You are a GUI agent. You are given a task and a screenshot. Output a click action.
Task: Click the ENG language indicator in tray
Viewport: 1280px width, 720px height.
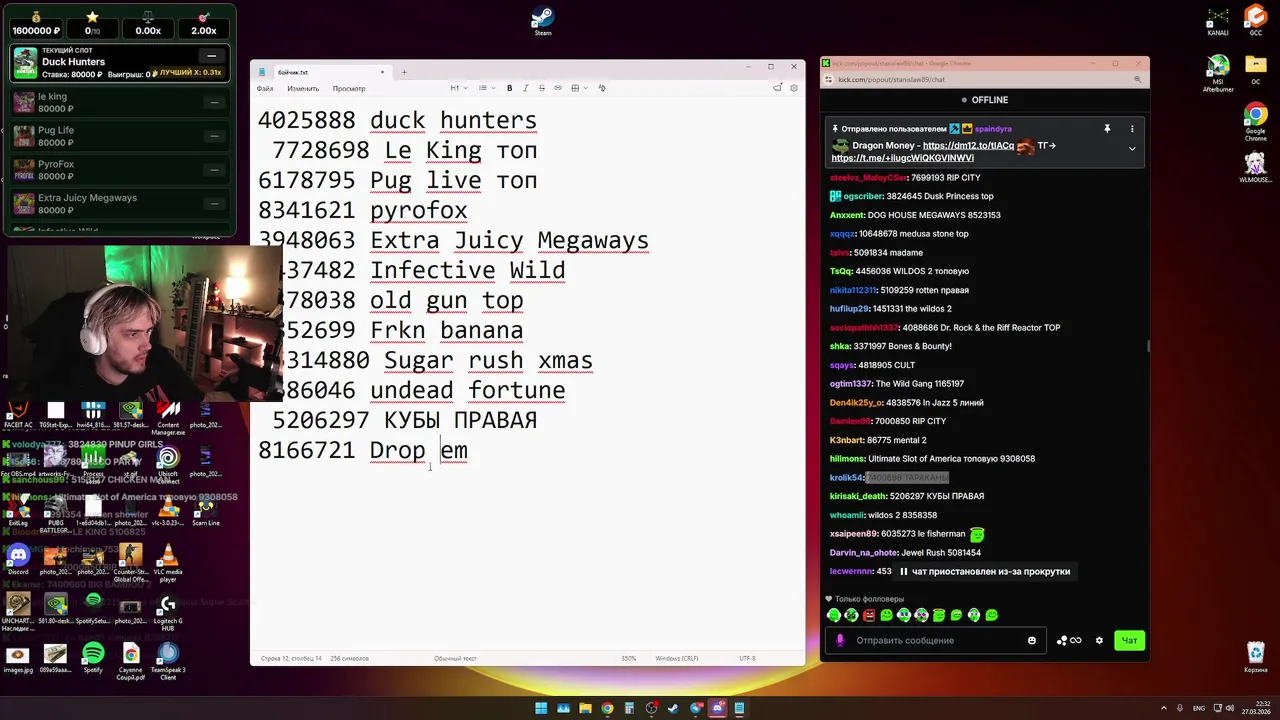click(1199, 708)
